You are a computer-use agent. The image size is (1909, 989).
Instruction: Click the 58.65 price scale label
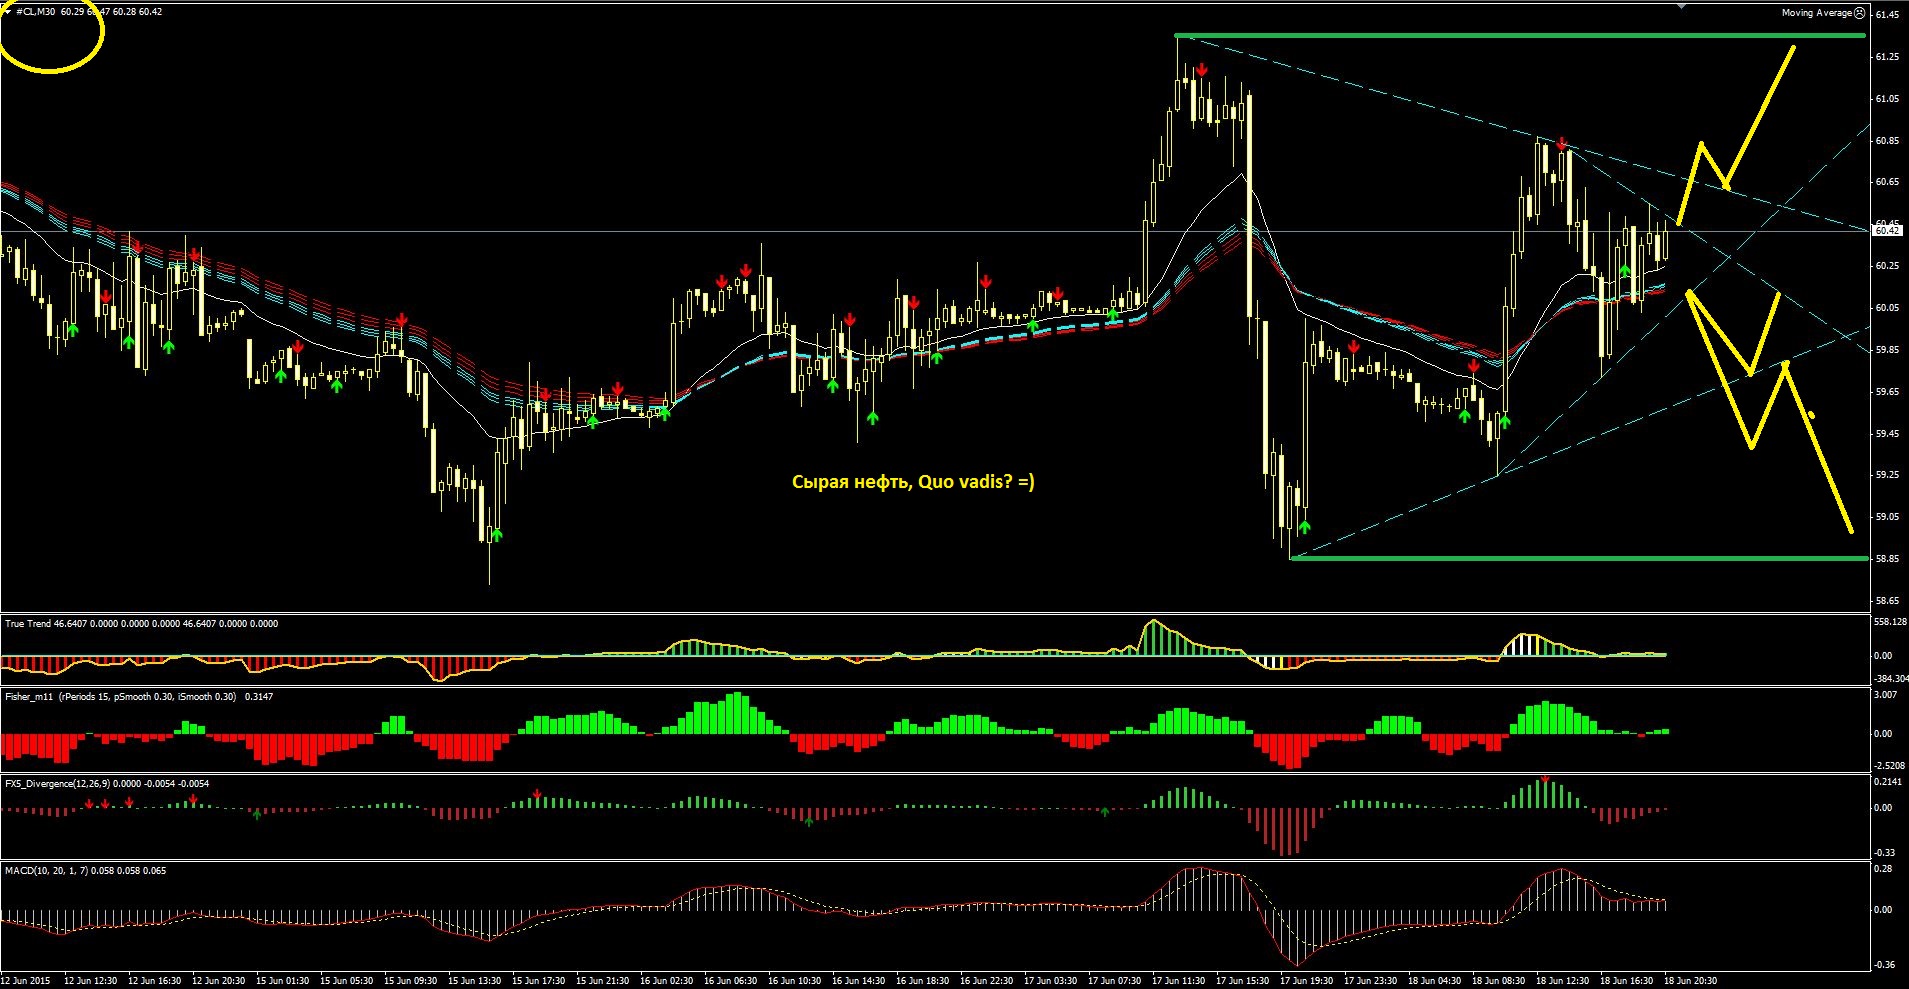point(1887,601)
